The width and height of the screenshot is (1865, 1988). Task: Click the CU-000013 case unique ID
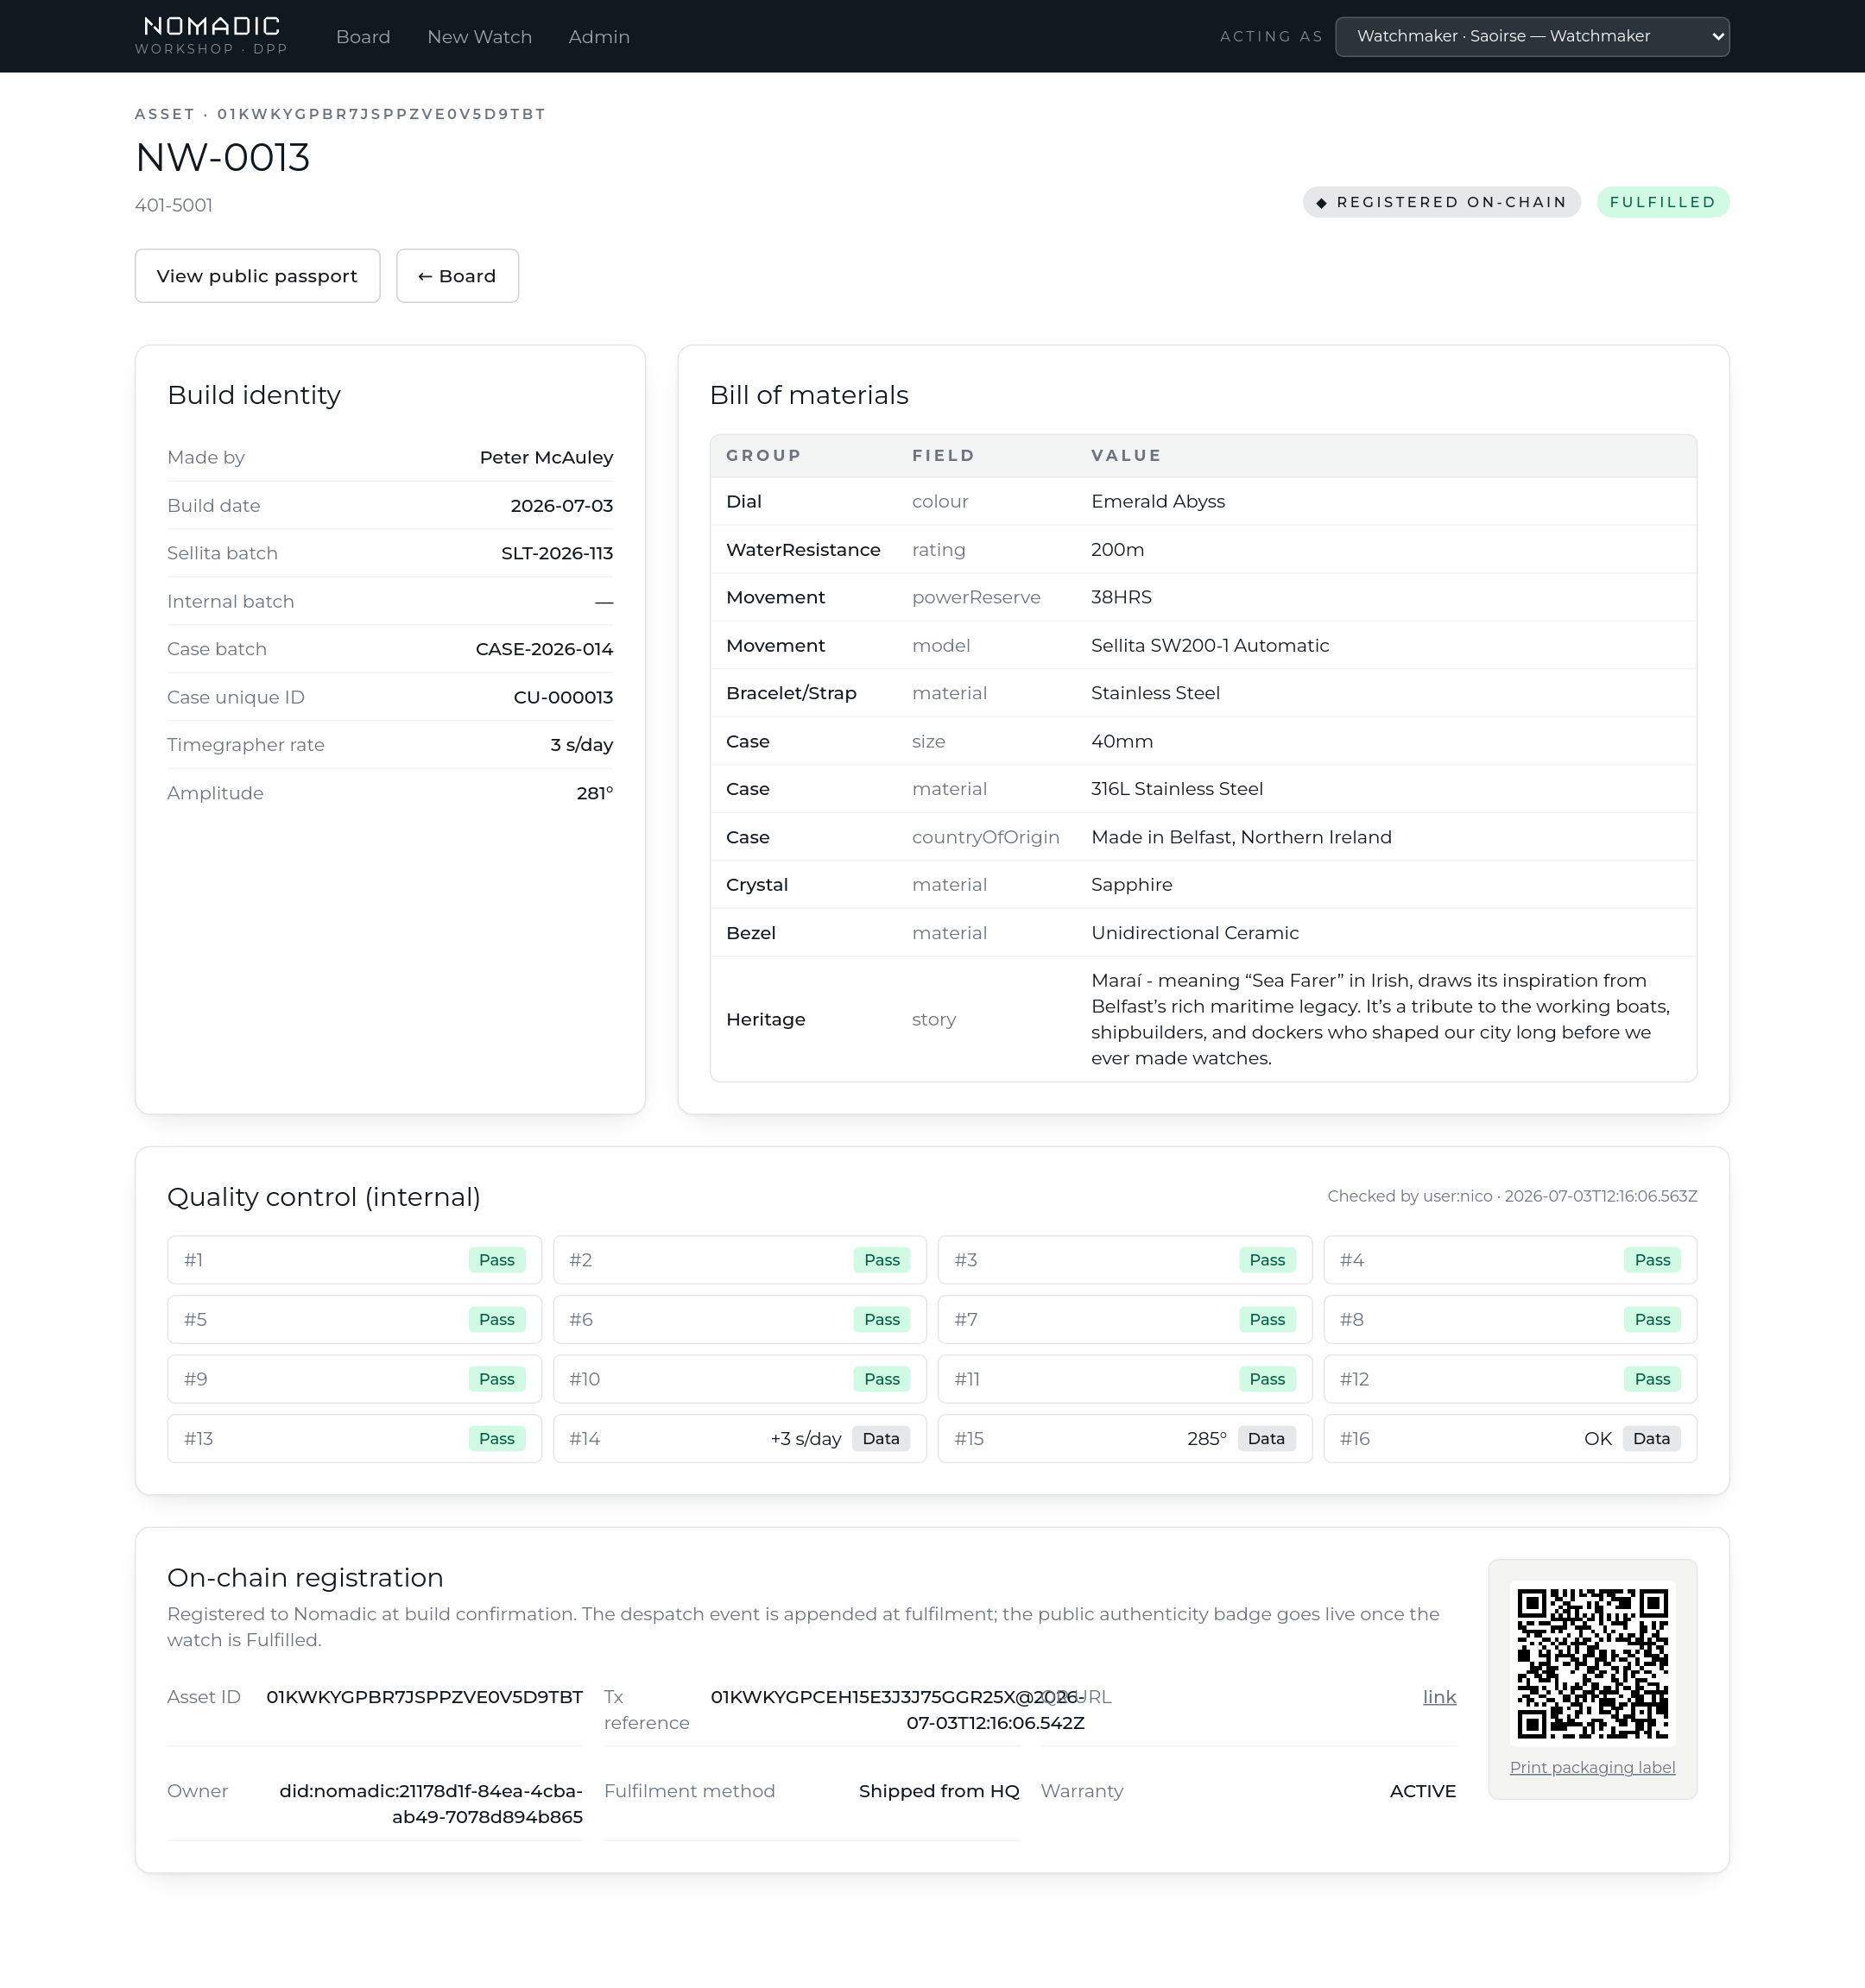[563, 697]
